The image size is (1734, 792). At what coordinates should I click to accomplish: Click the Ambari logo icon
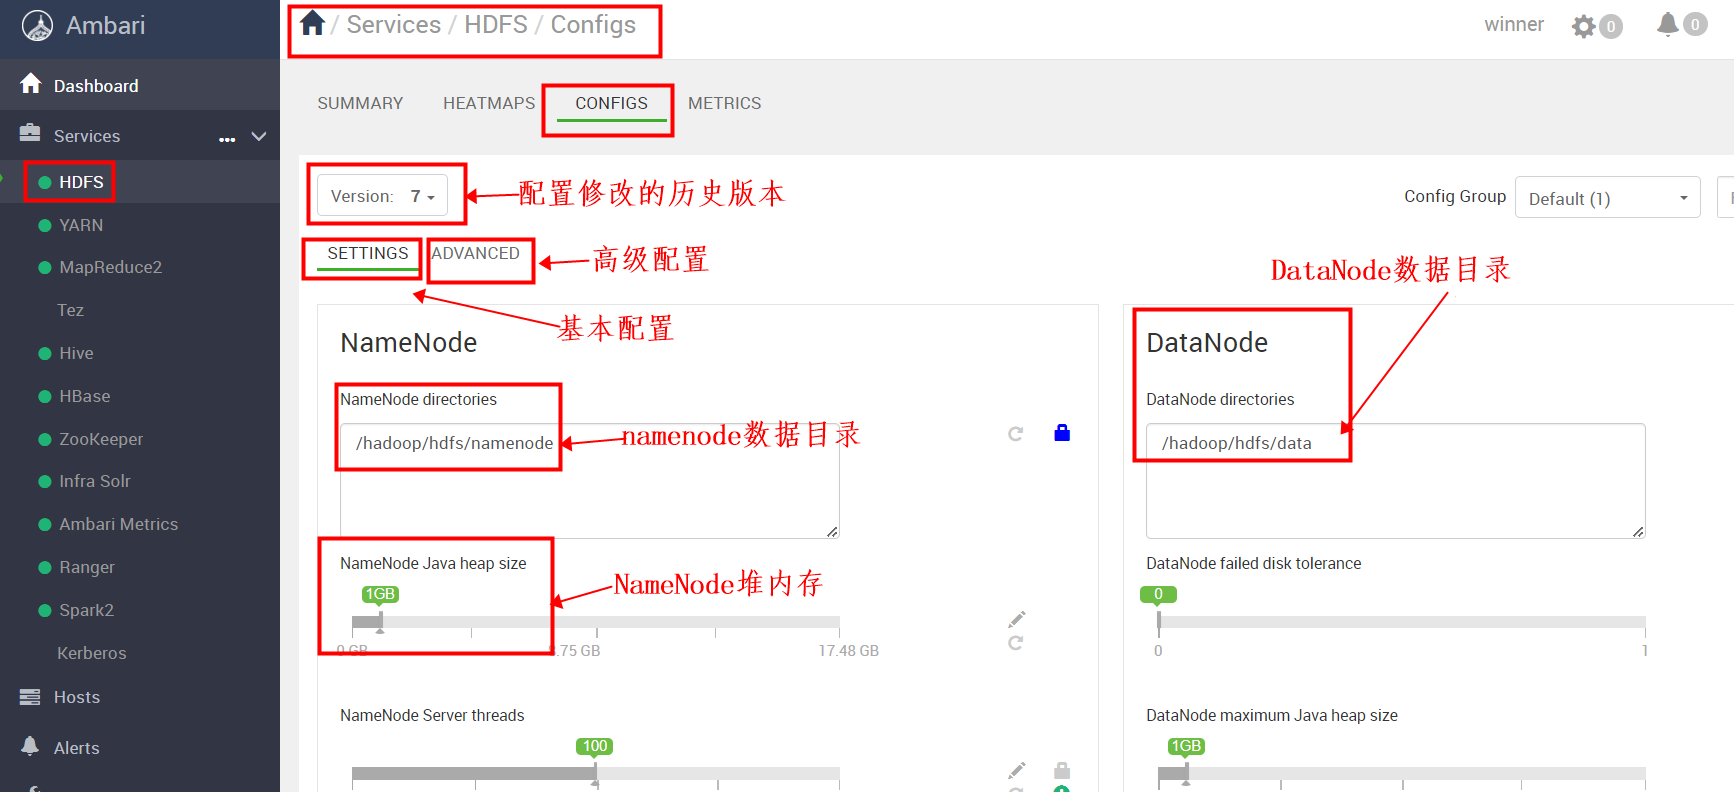point(37,26)
